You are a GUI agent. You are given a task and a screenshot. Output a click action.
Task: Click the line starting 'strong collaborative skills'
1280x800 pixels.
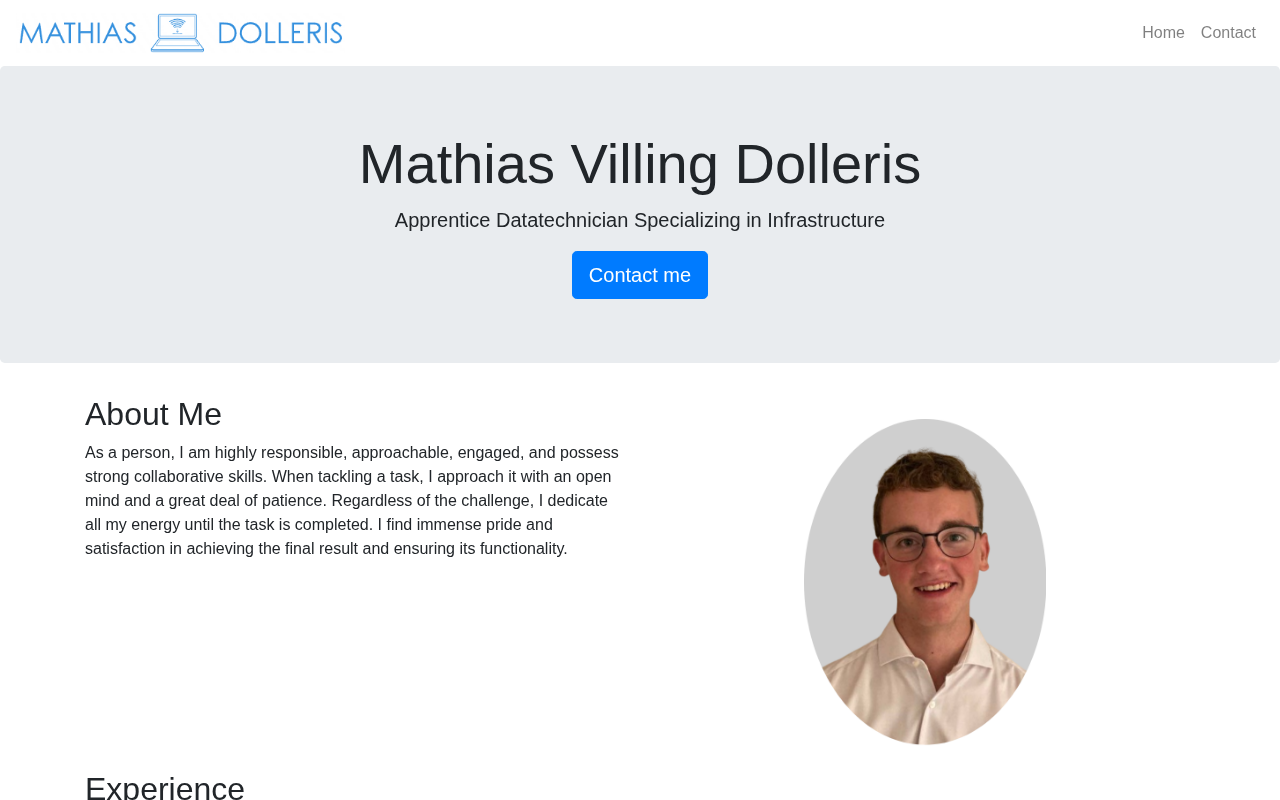(x=348, y=477)
